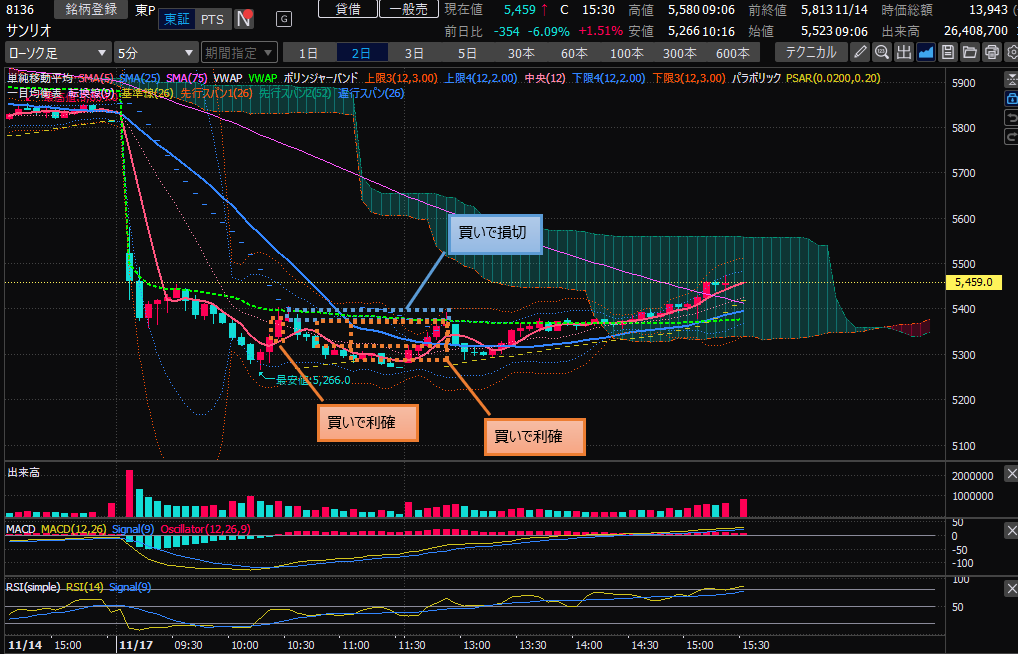Toggle the 出 volume display icon
Image resolution: width=1018 pixels, height=654 pixels.
pyautogui.click(x=904, y=52)
